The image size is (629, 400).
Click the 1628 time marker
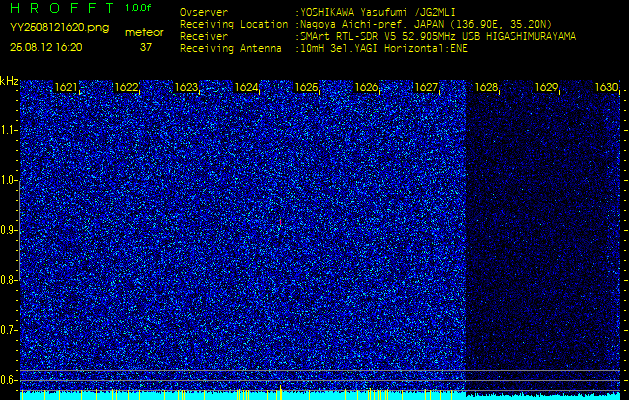(x=486, y=87)
